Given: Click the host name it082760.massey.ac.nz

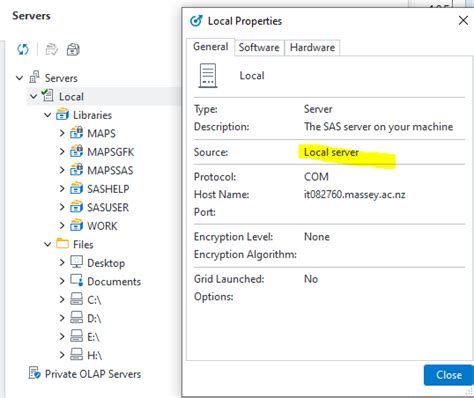Looking at the screenshot, I should pos(355,194).
